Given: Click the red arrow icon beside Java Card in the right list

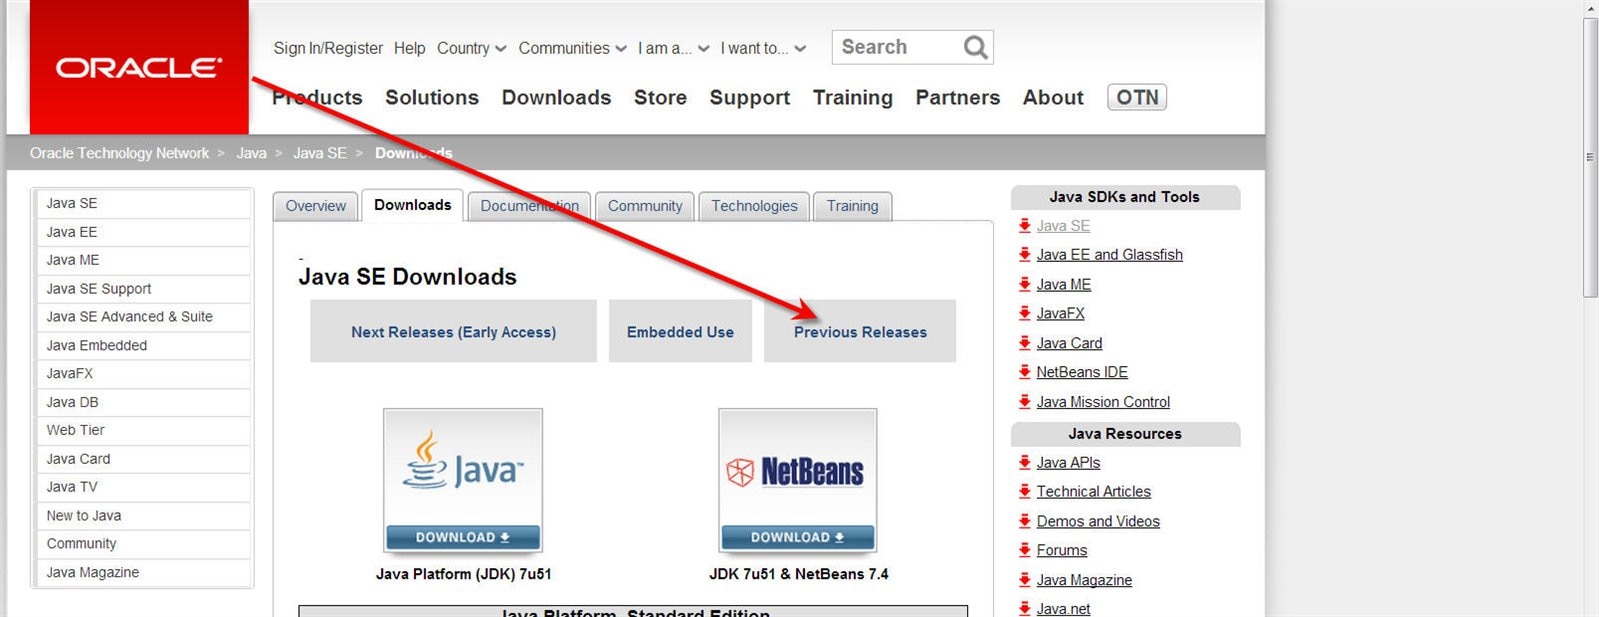Looking at the screenshot, I should 1024,343.
